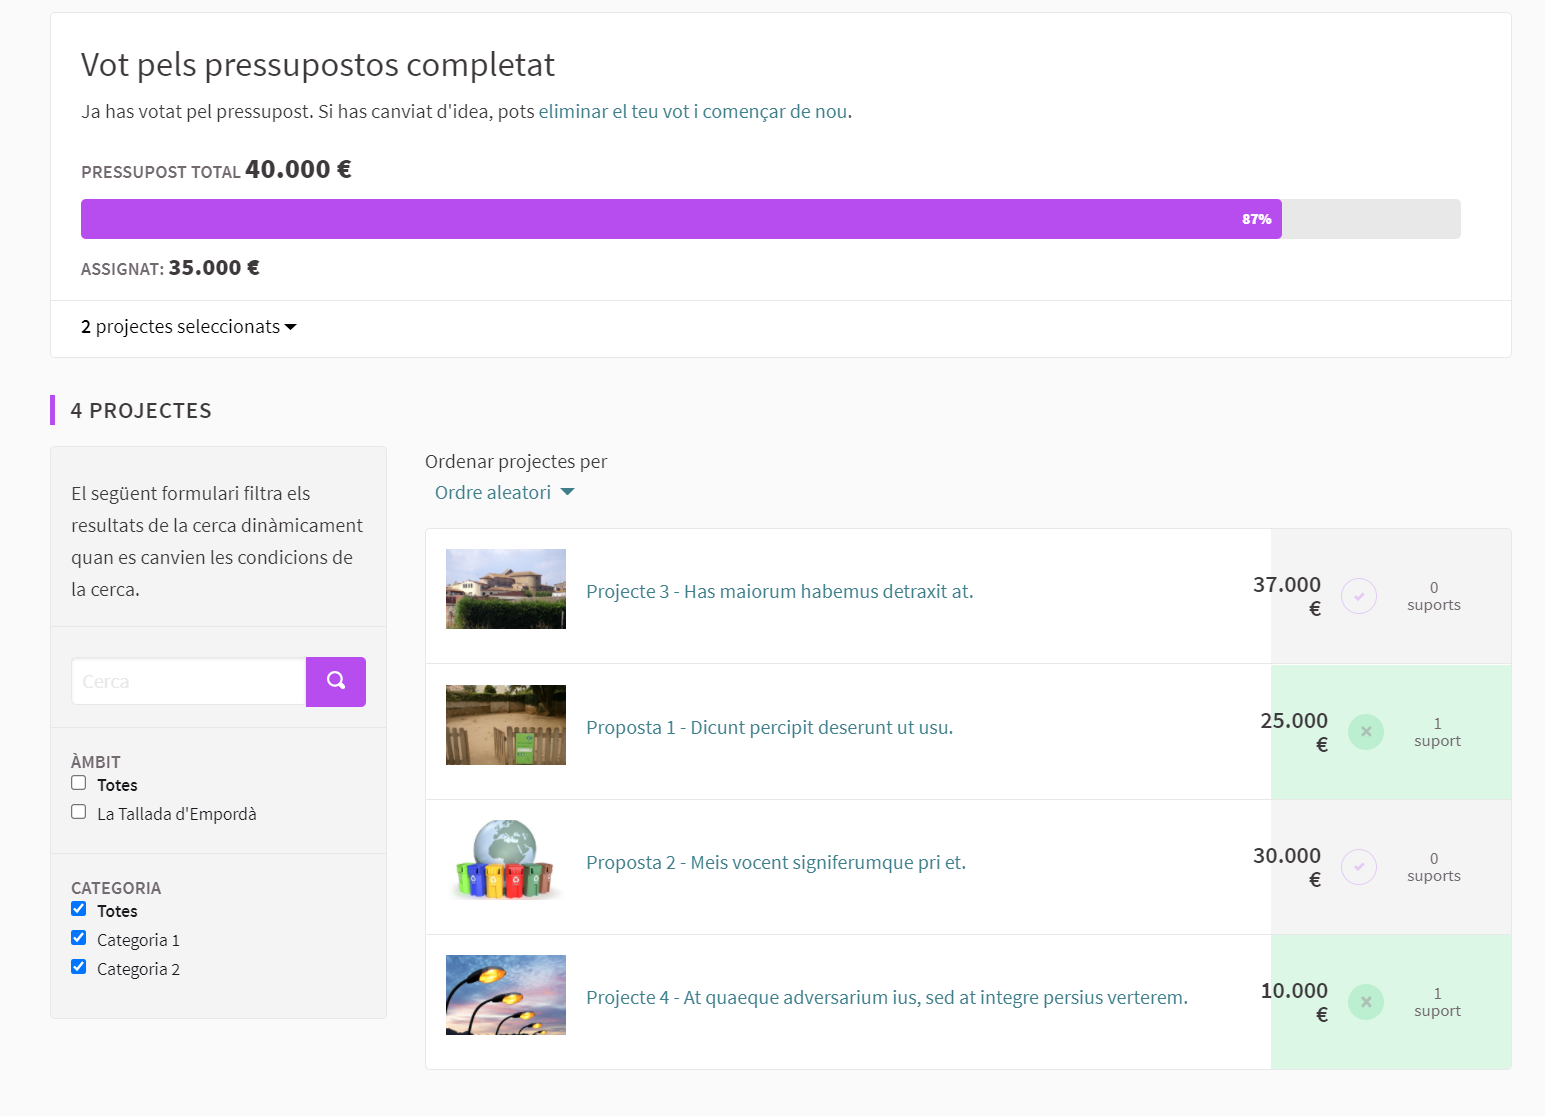
Task: Click the 1 suport count for Projecte 4
Action: pyautogui.click(x=1438, y=1002)
